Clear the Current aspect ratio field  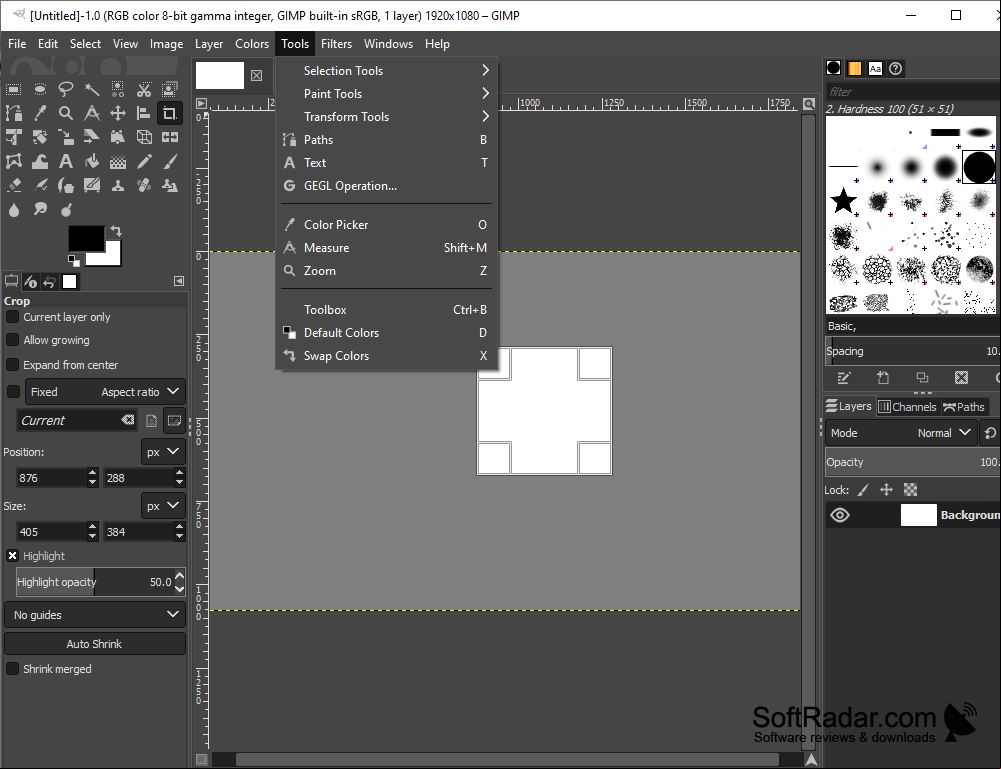pos(128,419)
